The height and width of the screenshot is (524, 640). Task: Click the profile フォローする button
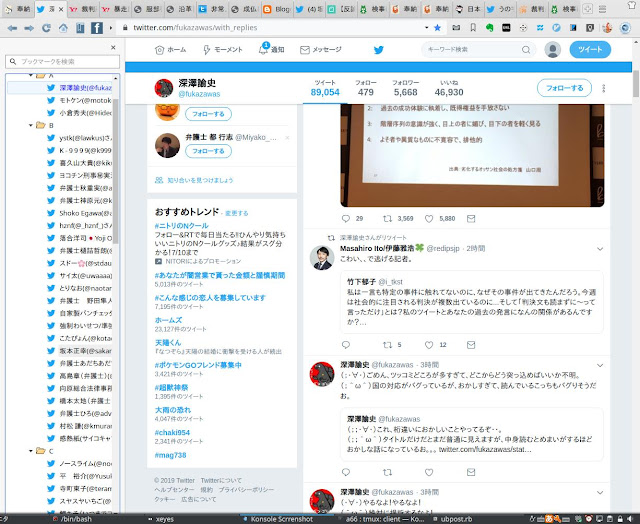(564, 88)
